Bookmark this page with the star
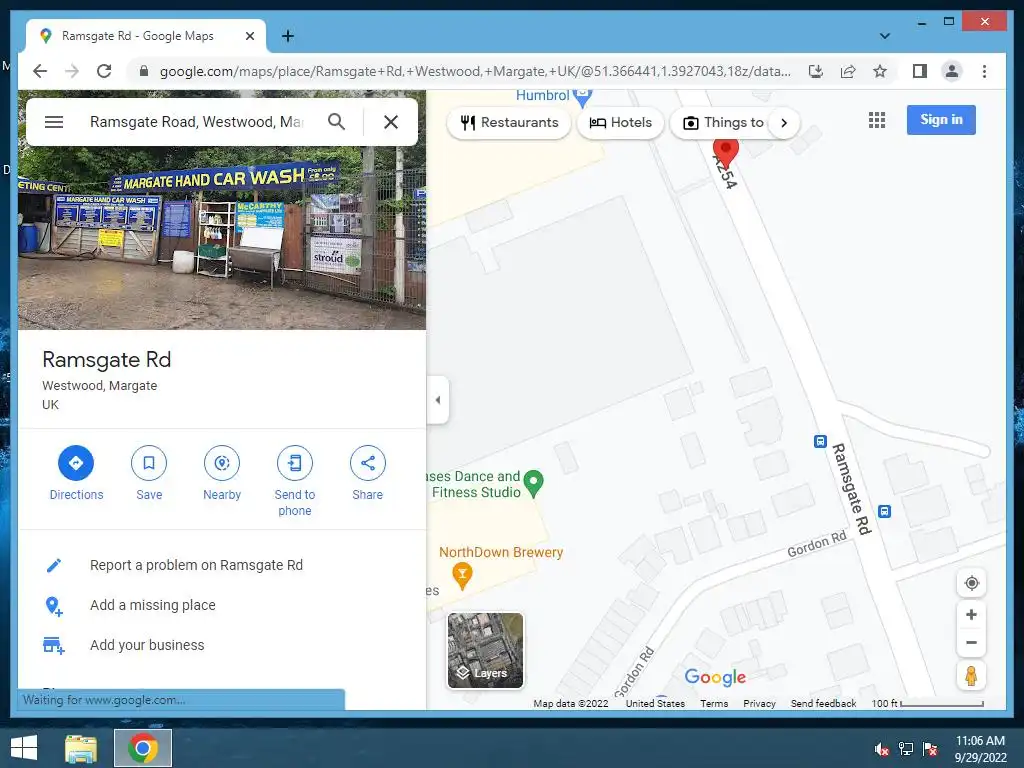Viewport: 1024px width, 768px height. pos(880,71)
